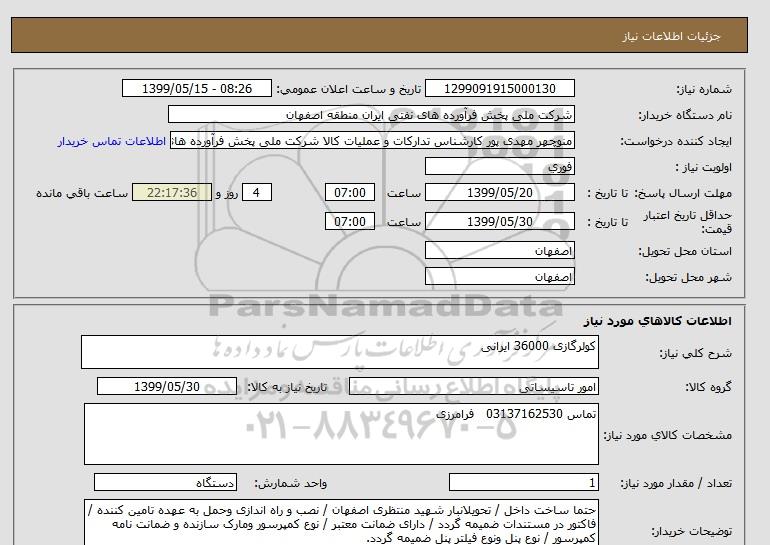Viewport: 770px width, 545px height.
Task: Click the remaining days field showing 4
Action: (x=256, y=192)
